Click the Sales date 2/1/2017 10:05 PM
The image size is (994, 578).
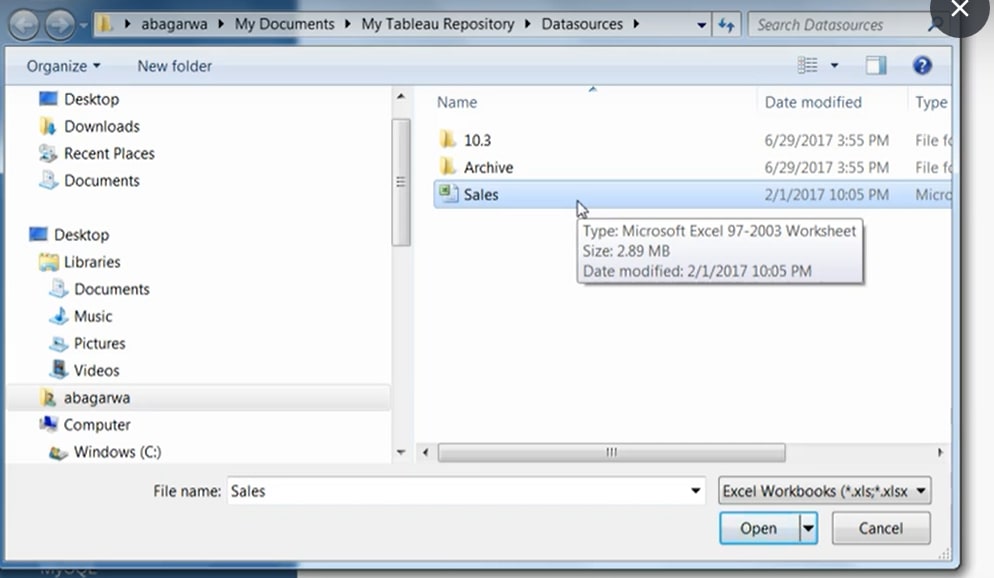[x=826, y=195]
